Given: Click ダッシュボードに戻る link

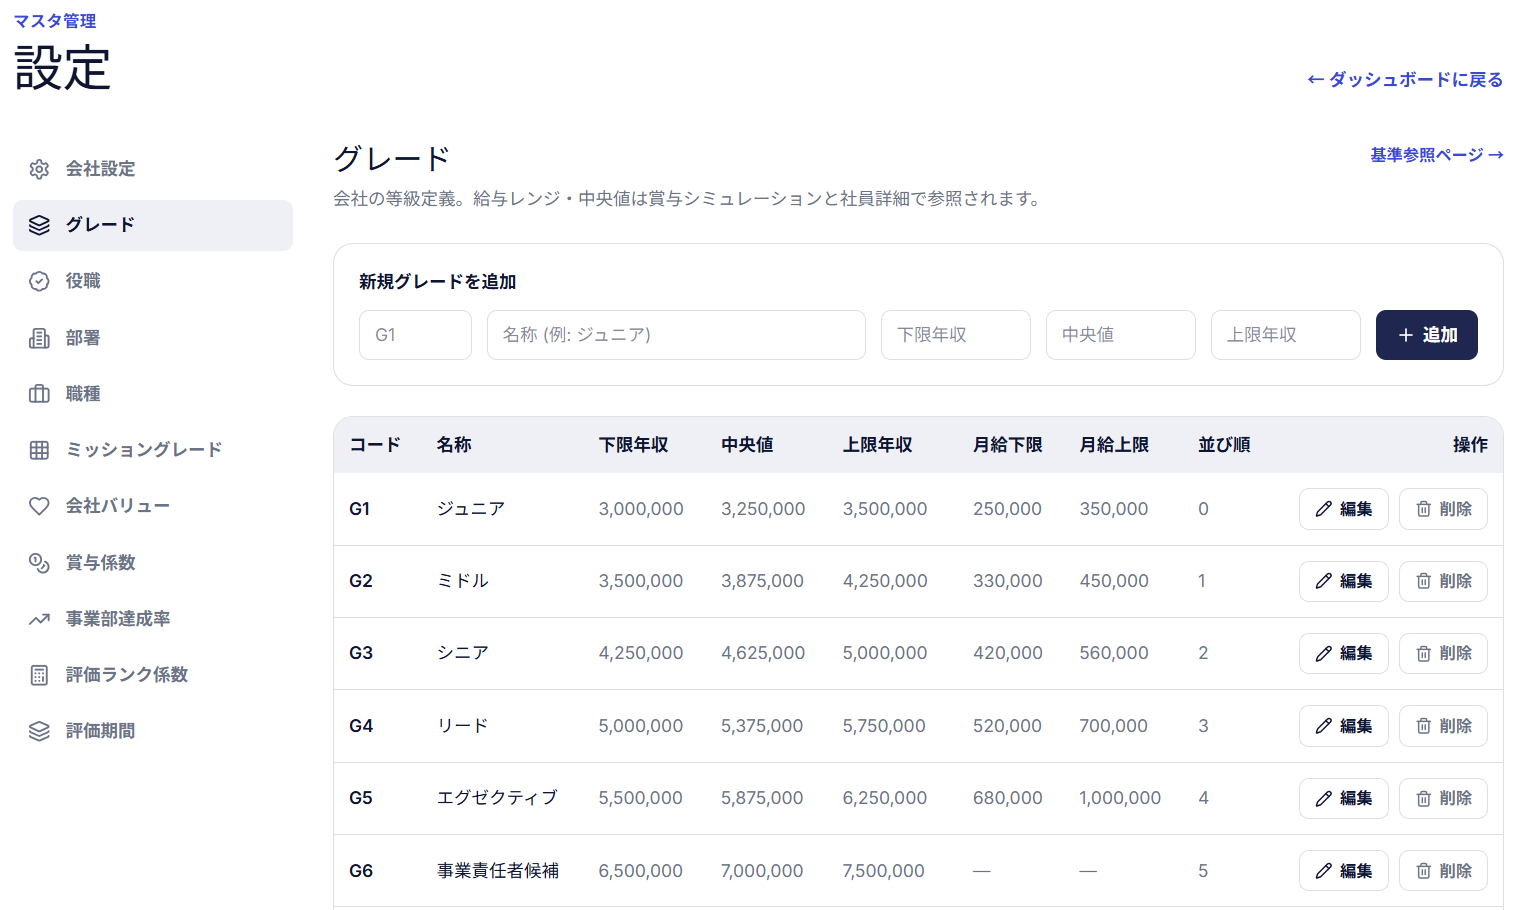Looking at the screenshot, I should 1405,80.
